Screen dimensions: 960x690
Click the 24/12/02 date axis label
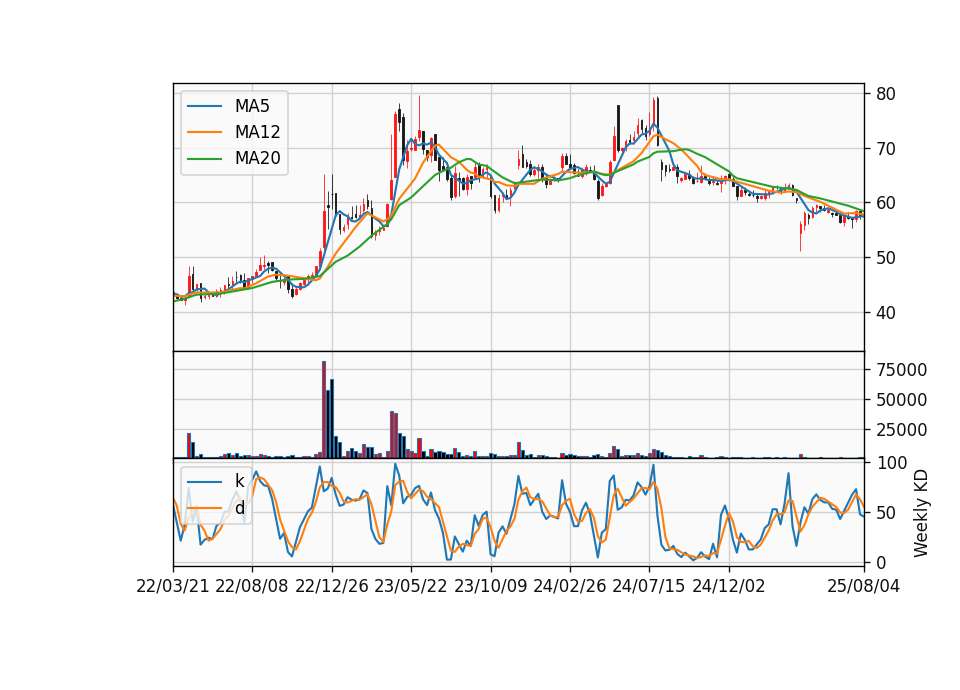(x=729, y=586)
